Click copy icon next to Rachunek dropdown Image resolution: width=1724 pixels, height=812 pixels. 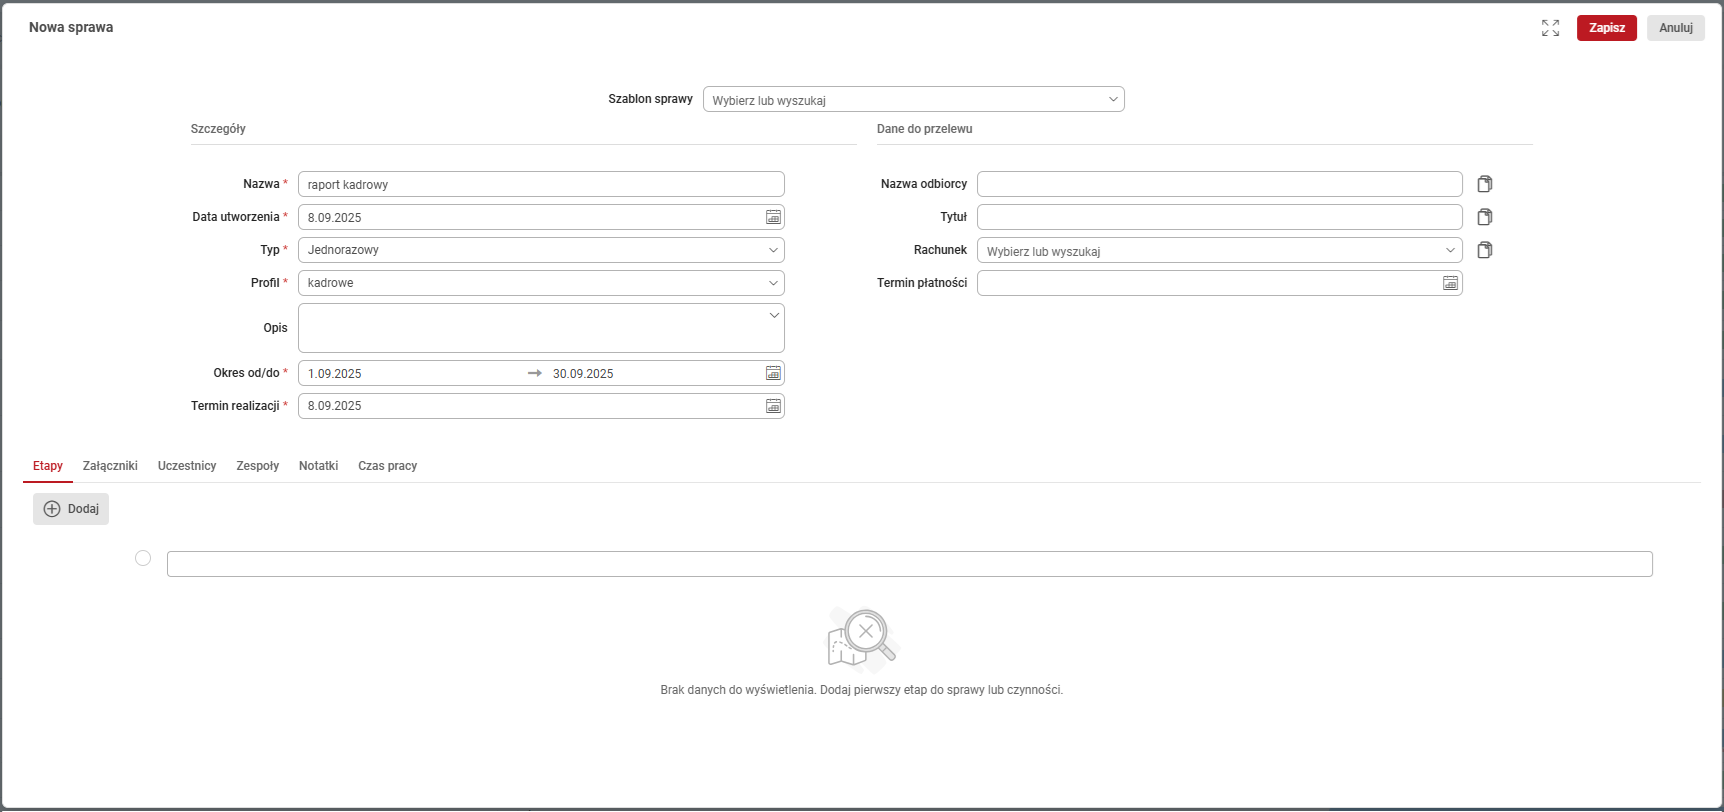[1485, 250]
